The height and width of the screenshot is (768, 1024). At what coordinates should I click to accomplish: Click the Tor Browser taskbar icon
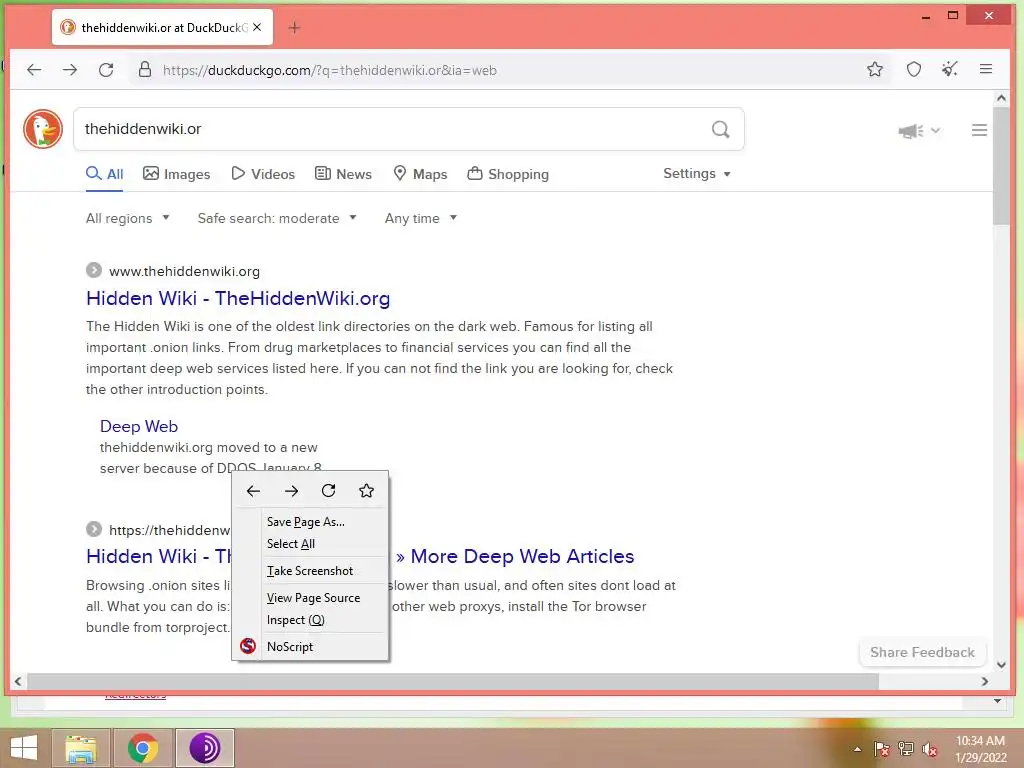[205, 748]
